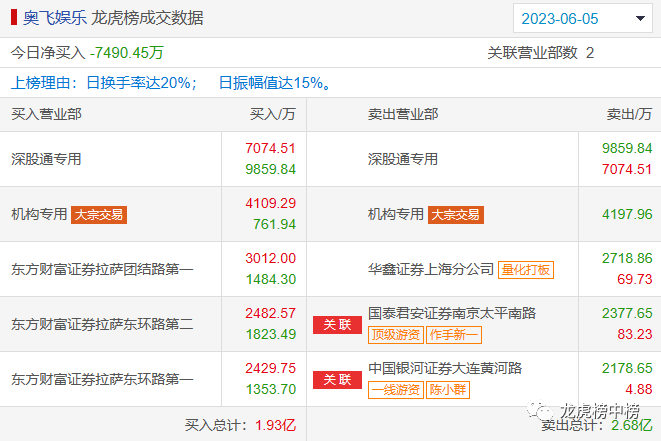The image size is (661, 441).
Task: Click 关联 badge beside 国泰君安证券南京太平南路
Action: tap(337, 324)
